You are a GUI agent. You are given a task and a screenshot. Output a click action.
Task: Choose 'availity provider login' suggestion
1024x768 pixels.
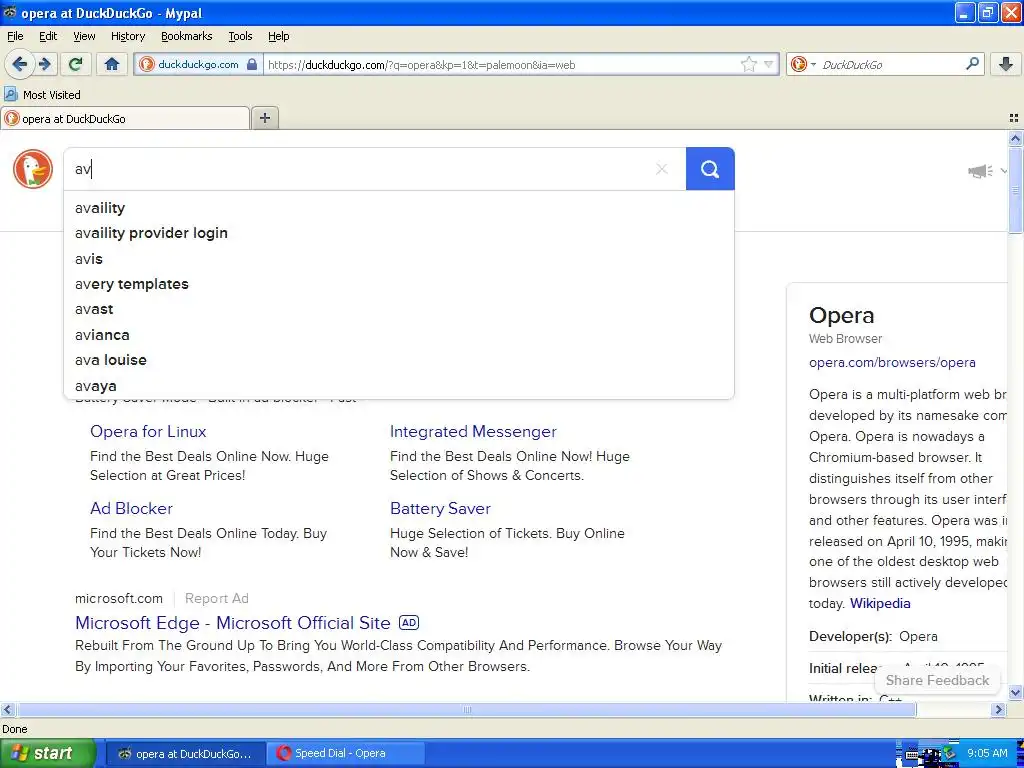[x=399, y=233]
